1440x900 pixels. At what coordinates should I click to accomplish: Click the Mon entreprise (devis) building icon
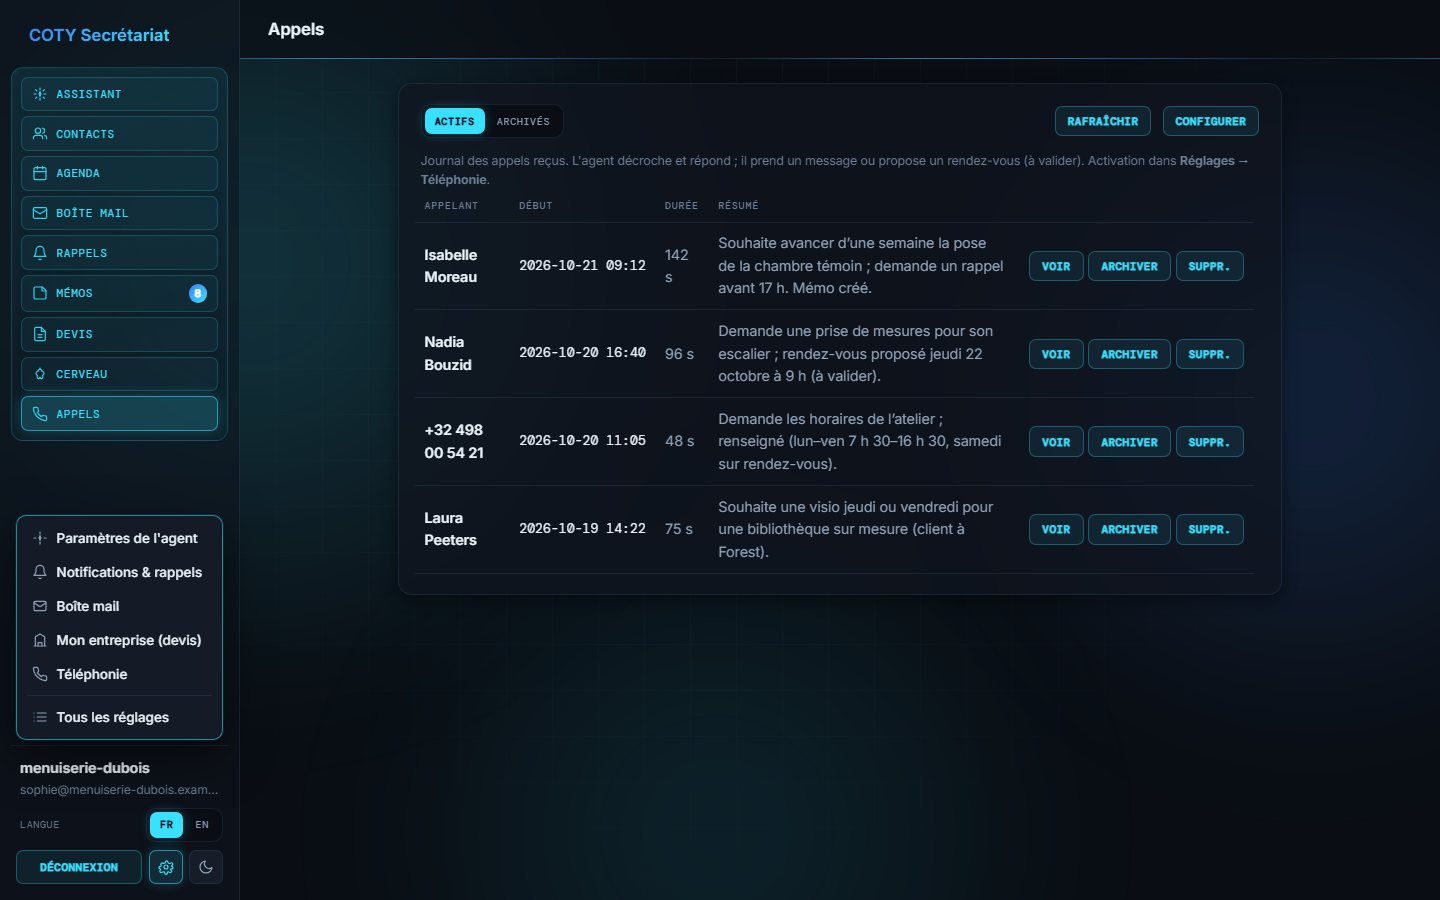[x=40, y=640]
